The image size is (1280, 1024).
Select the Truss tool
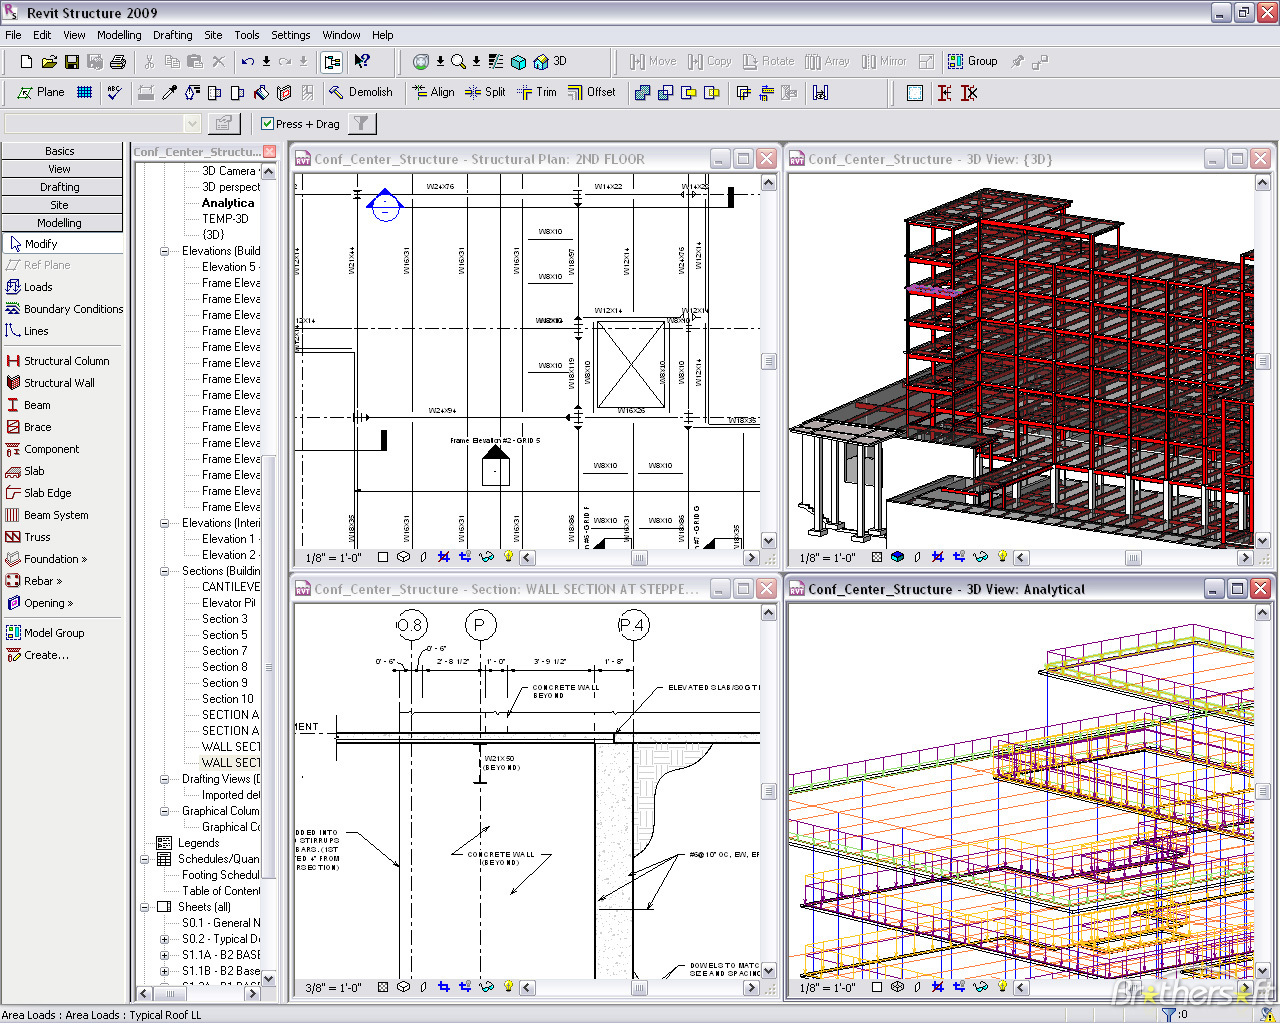(37, 537)
